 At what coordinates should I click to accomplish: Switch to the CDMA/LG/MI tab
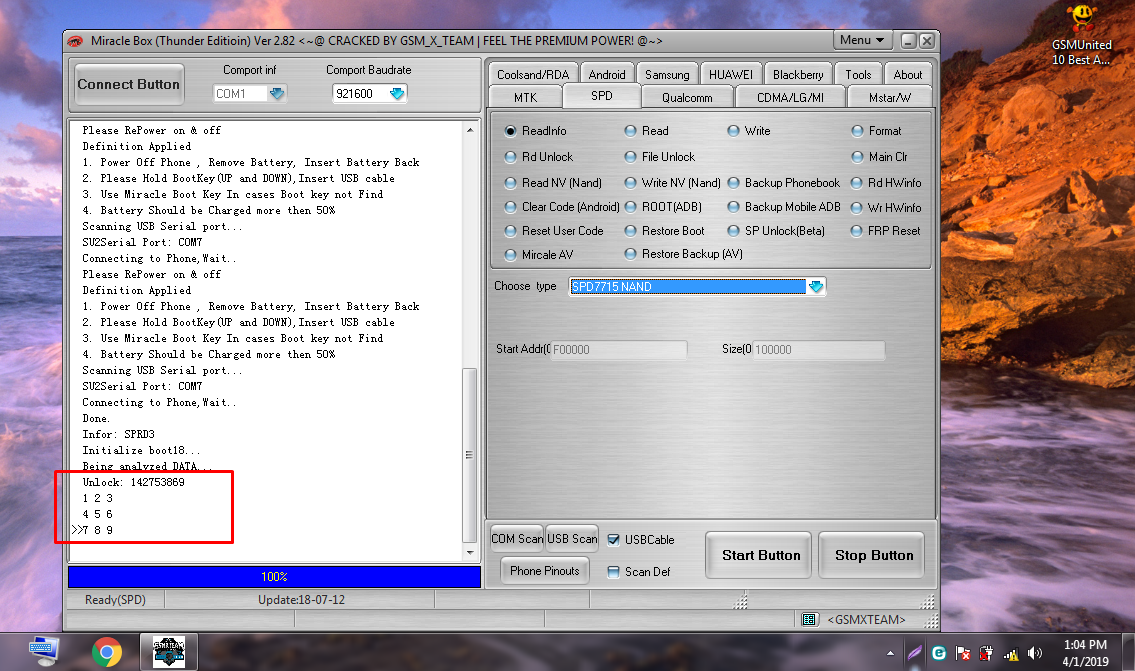(x=790, y=98)
